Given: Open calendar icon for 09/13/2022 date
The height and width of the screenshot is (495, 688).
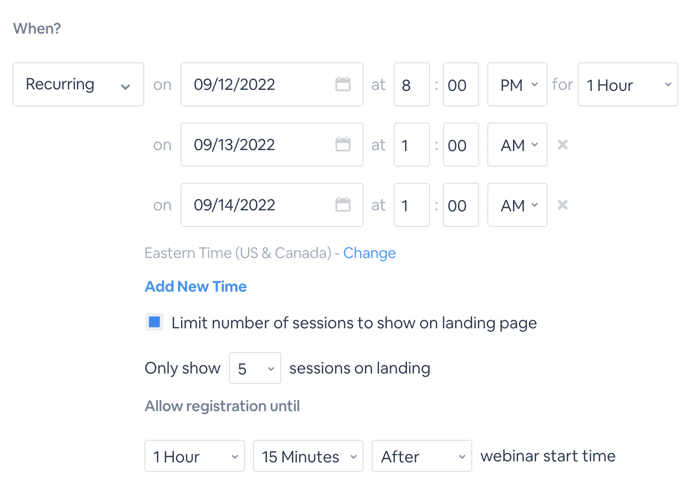Looking at the screenshot, I should click(343, 144).
